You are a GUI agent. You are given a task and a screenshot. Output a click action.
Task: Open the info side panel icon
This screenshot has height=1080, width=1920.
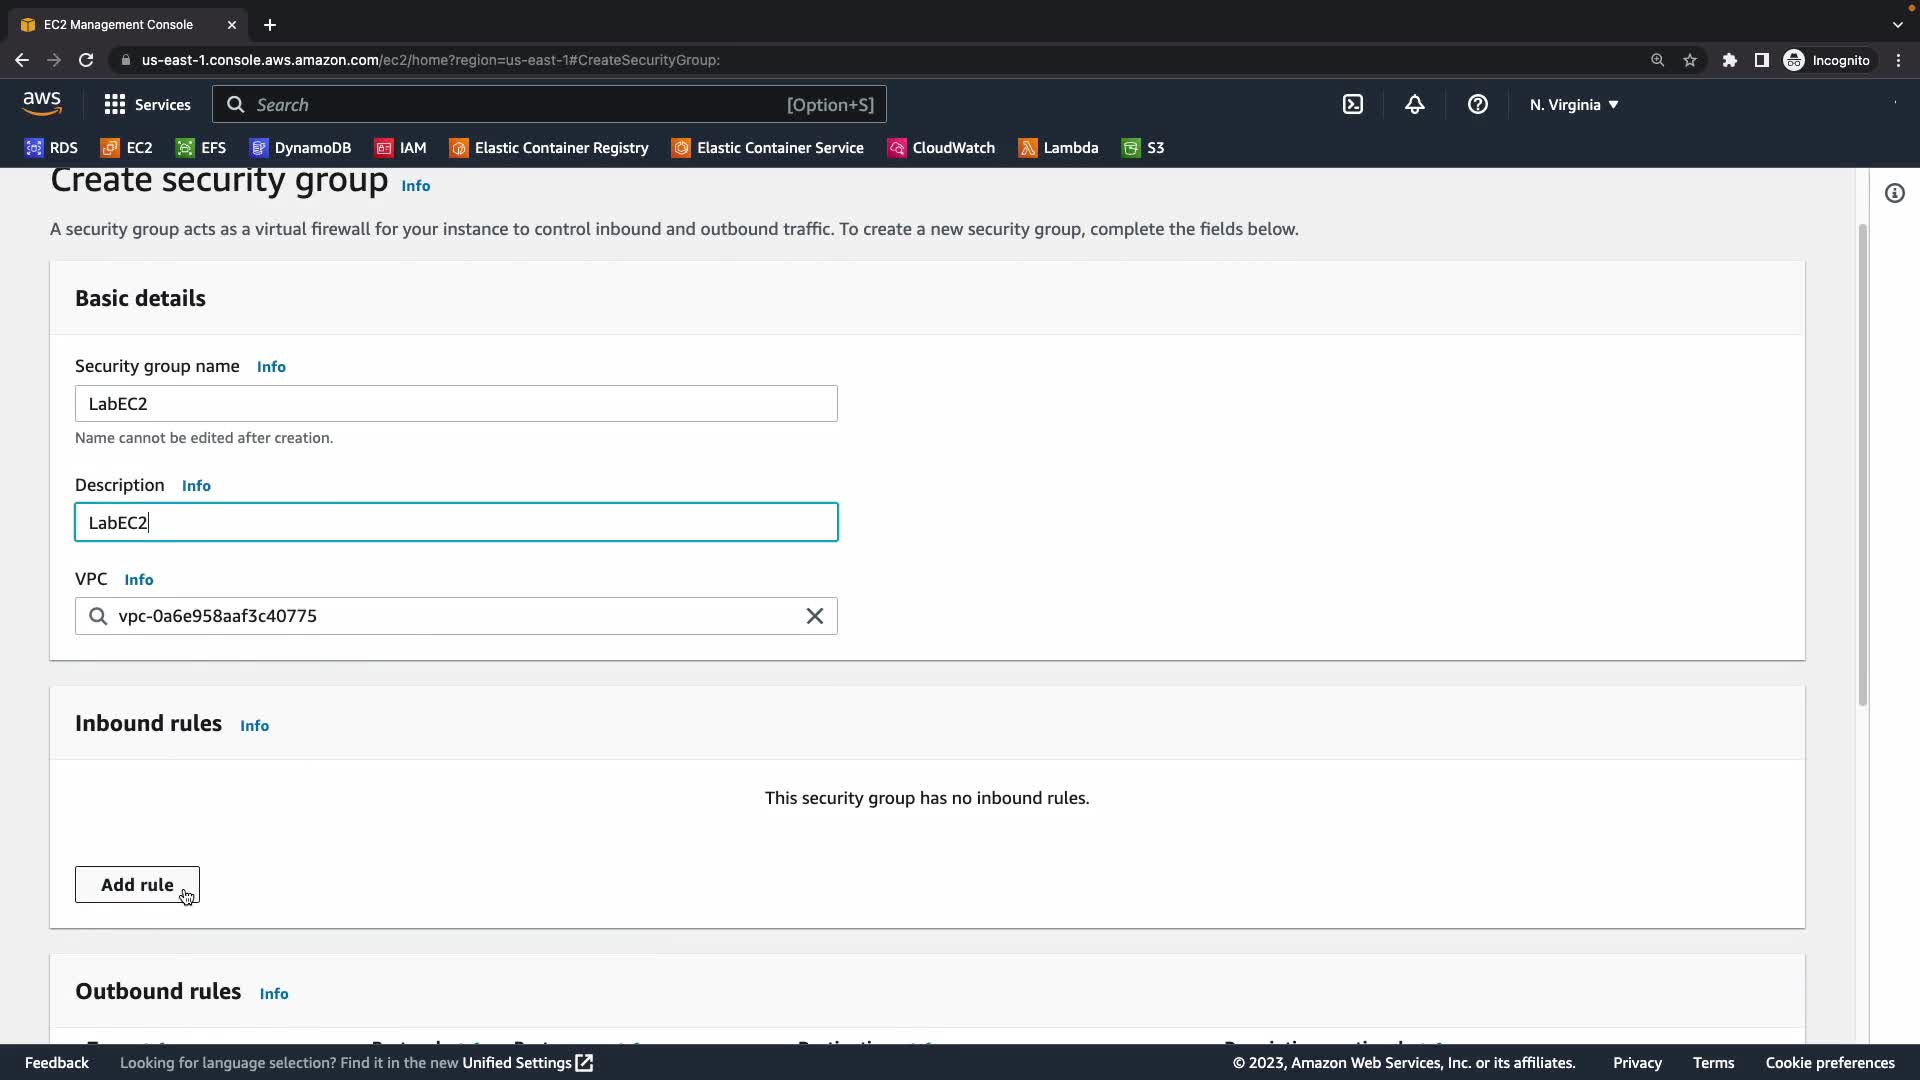[1894, 193]
